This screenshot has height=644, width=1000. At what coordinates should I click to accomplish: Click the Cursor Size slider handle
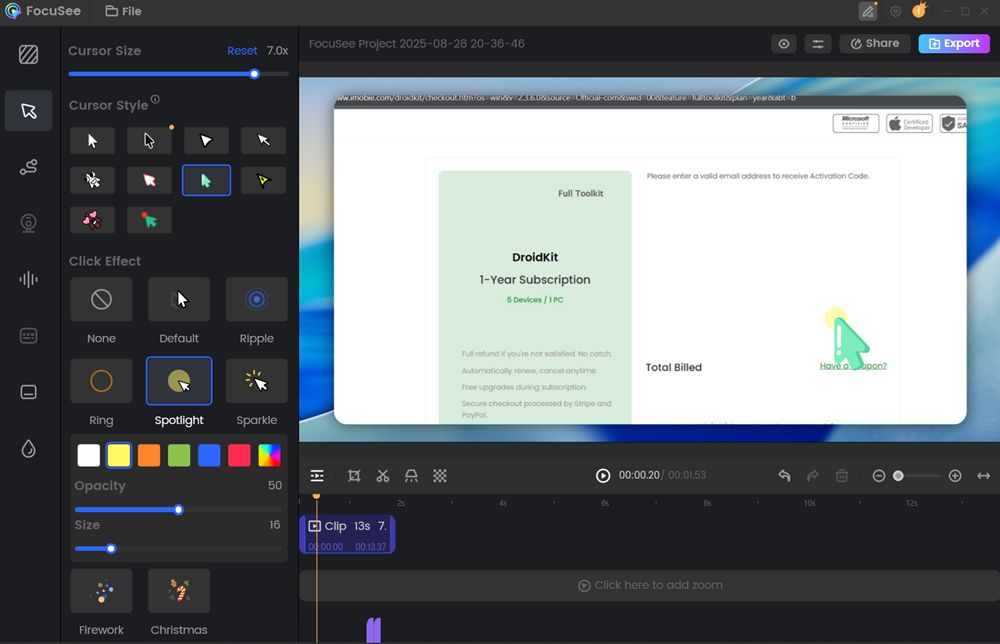[x=254, y=74]
